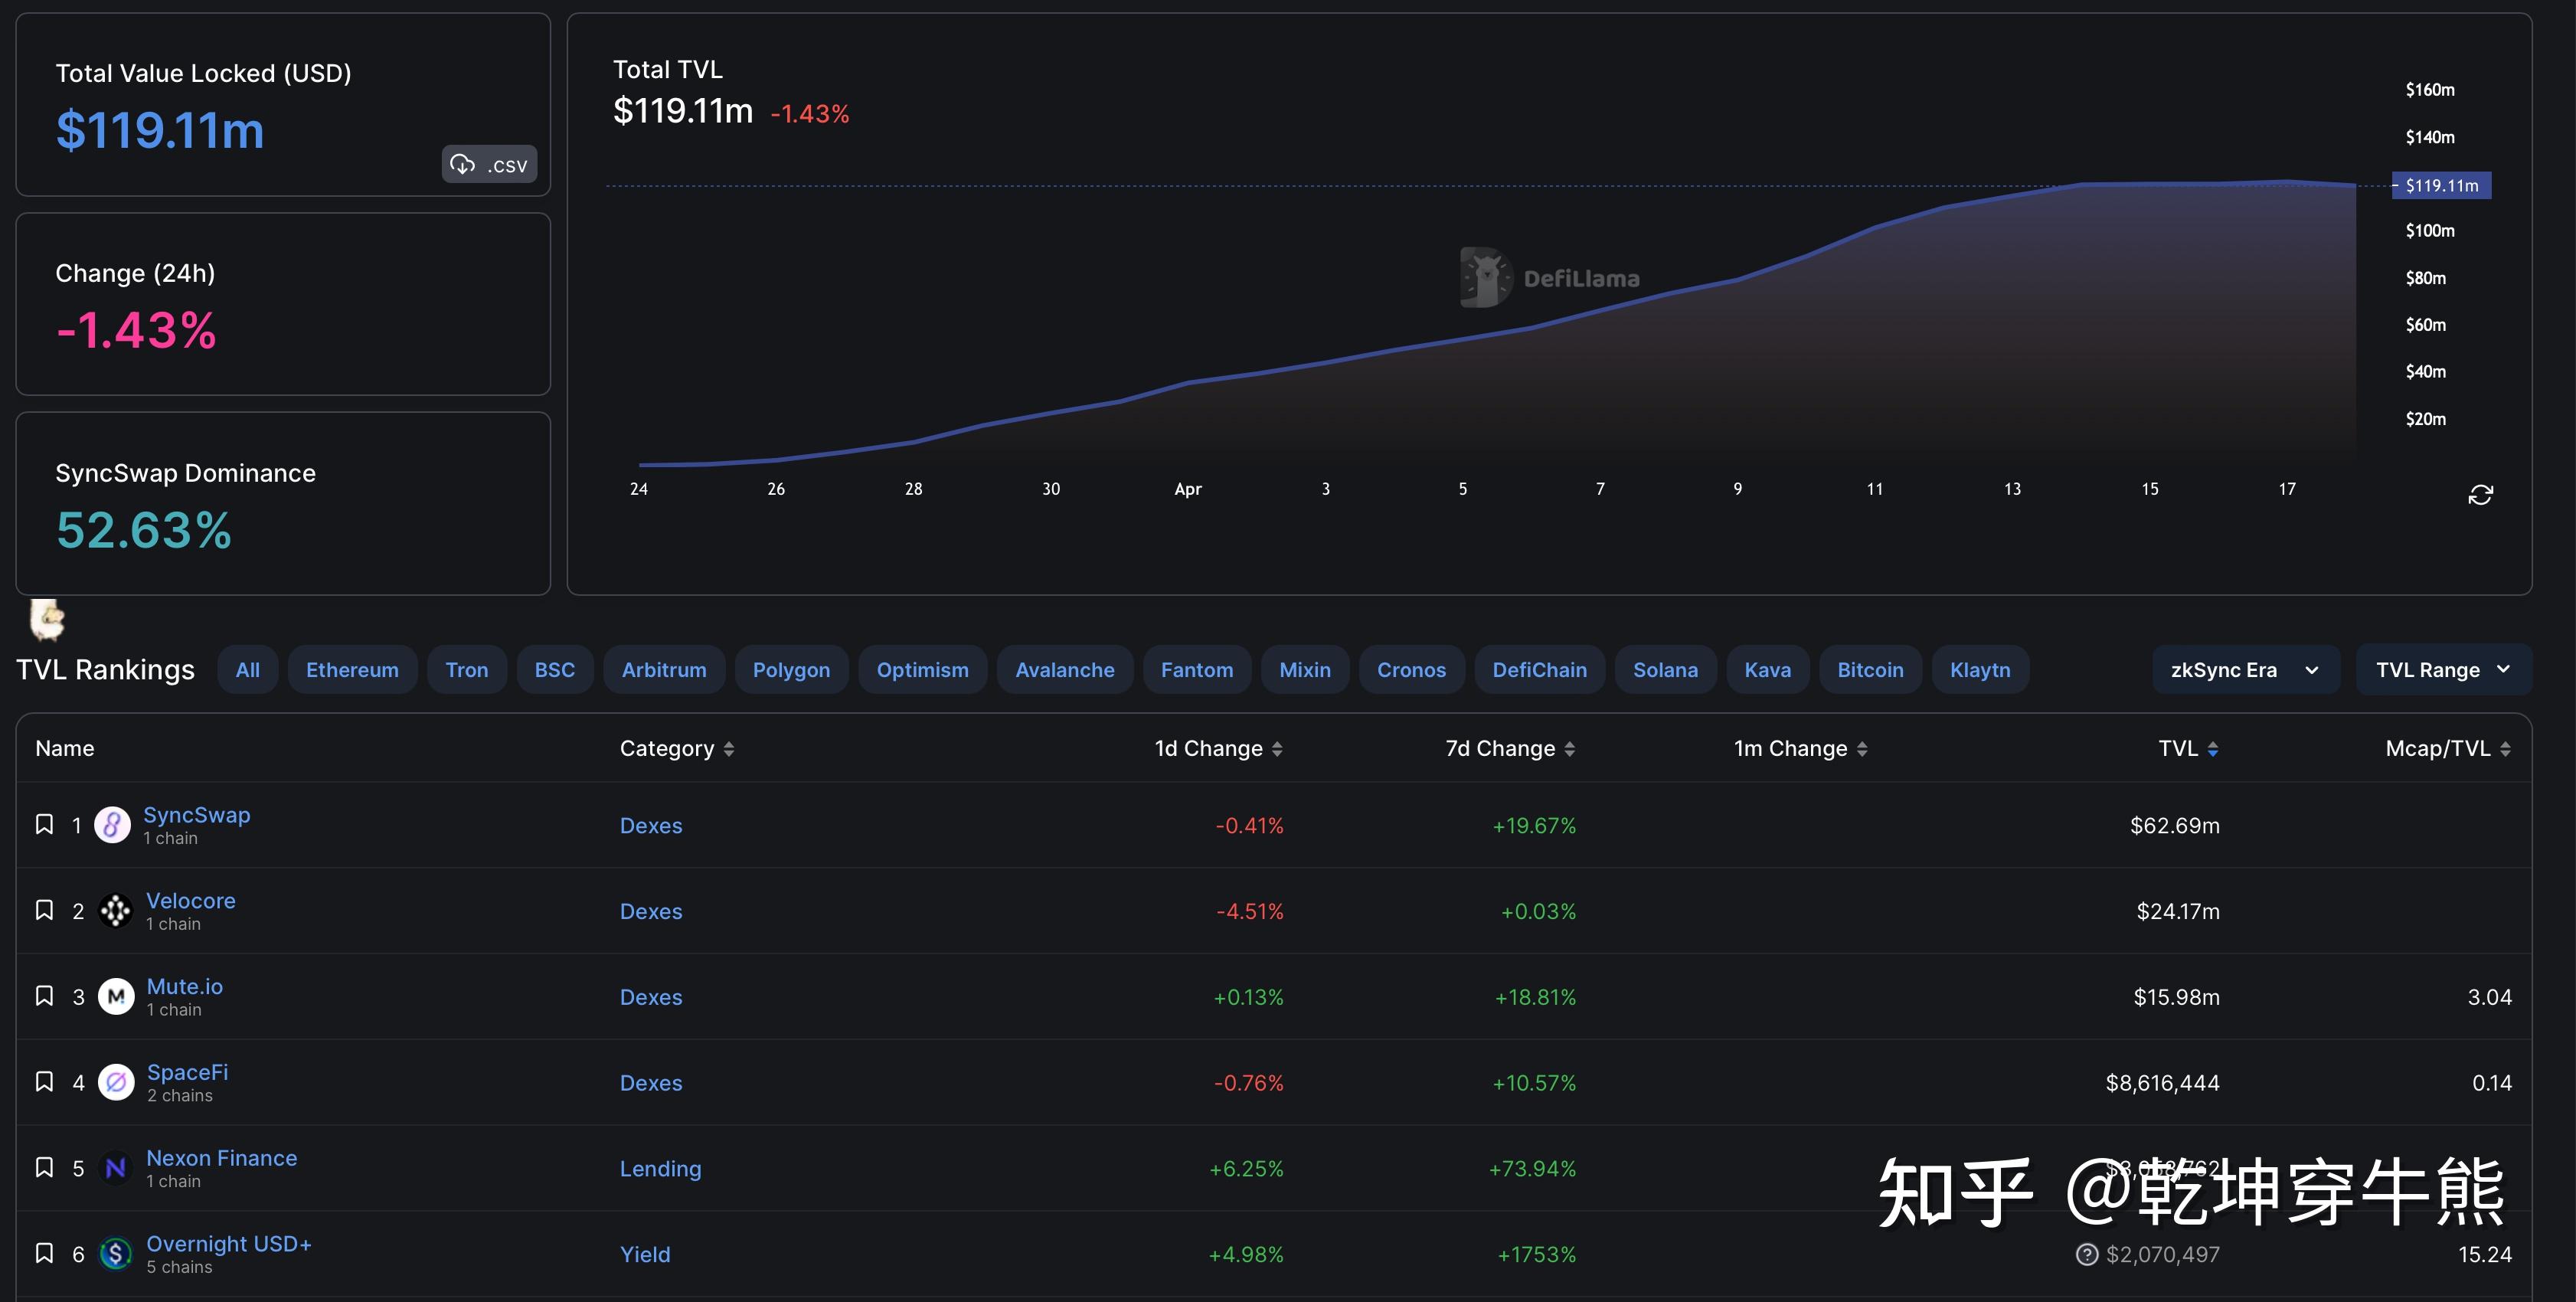Bookmark the Velocore row
This screenshot has height=1302, width=2576.
point(44,910)
